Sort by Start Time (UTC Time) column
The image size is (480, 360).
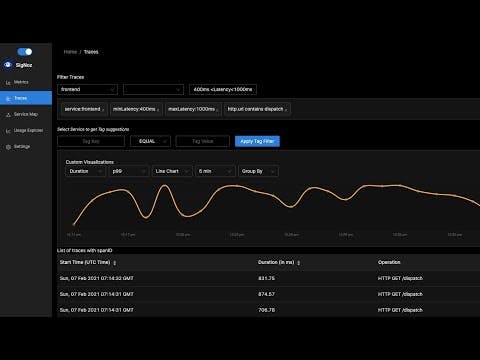coord(114,263)
